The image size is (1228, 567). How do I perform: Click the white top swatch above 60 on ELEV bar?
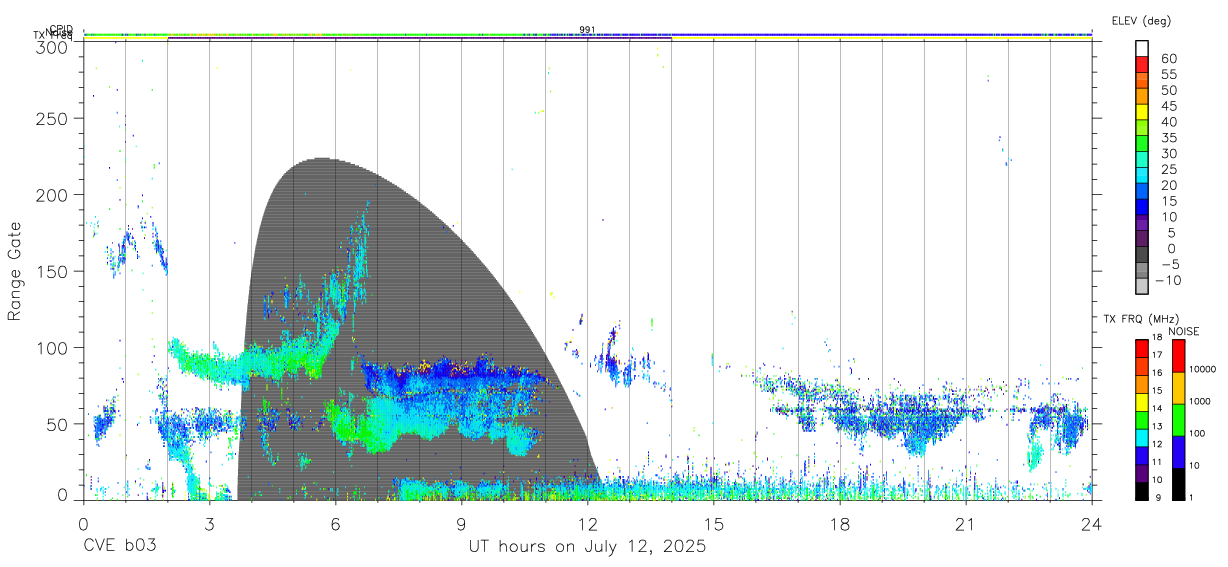pos(1142,47)
